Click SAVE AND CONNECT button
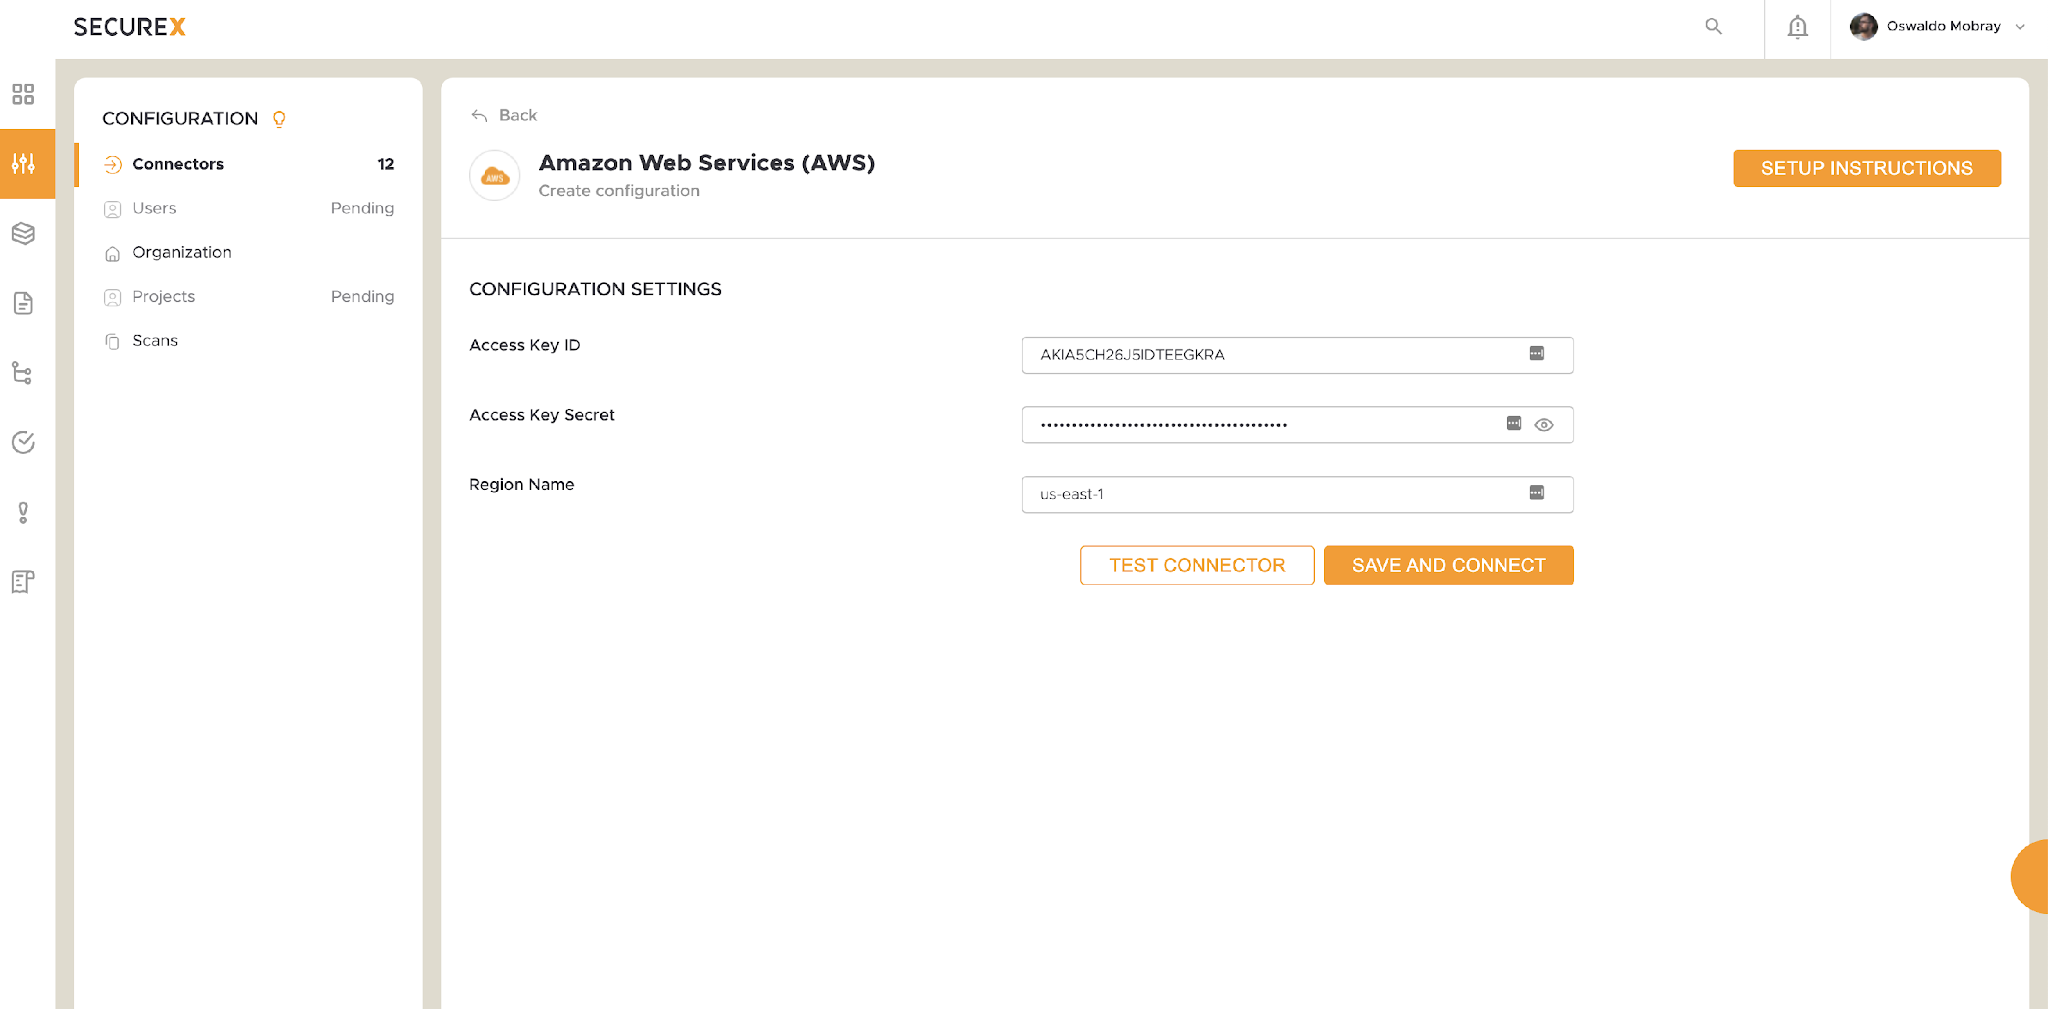The width and height of the screenshot is (2048, 1009). coord(1448,565)
